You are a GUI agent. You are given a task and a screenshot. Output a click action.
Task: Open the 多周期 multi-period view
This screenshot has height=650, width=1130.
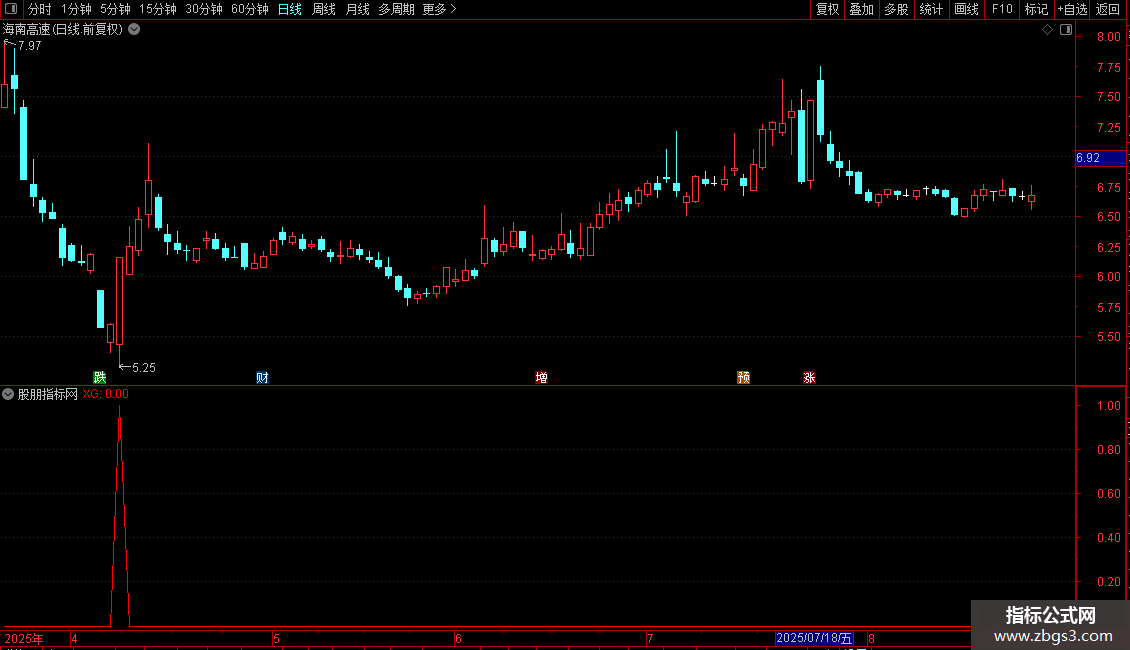(396, 9)
